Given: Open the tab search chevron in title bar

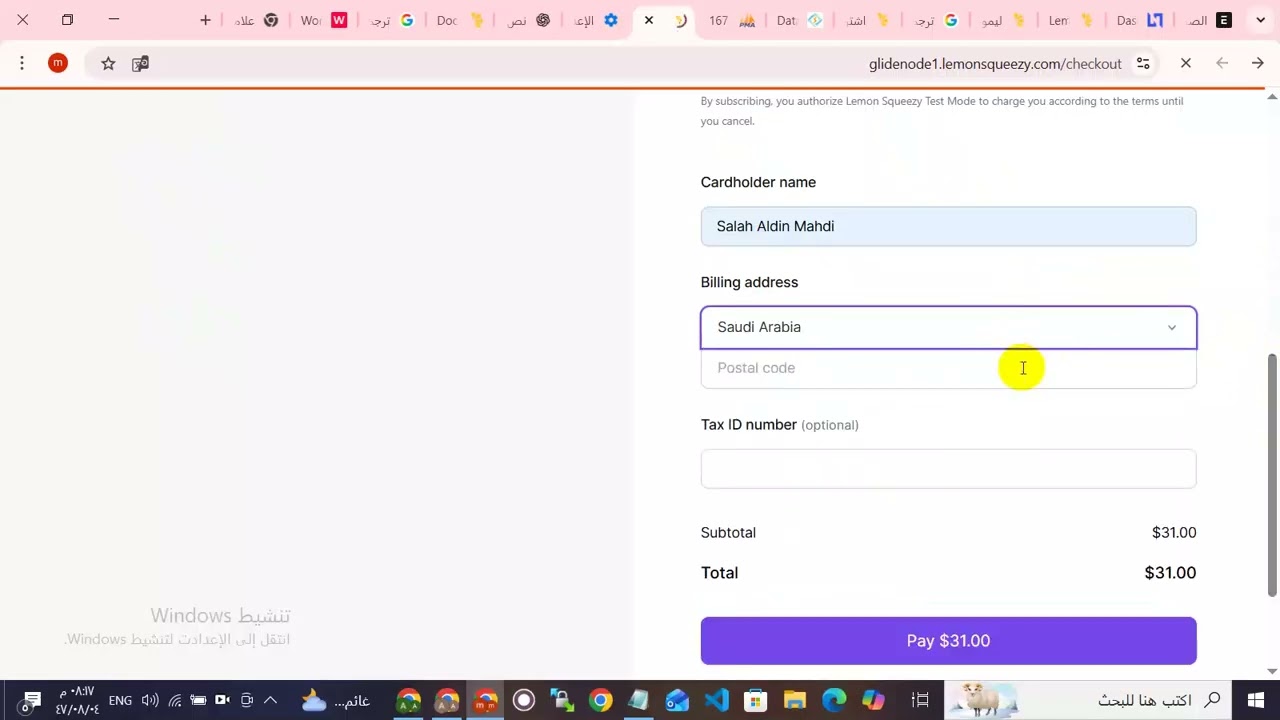Looking at the screenshot, I should click(1260, 20).
